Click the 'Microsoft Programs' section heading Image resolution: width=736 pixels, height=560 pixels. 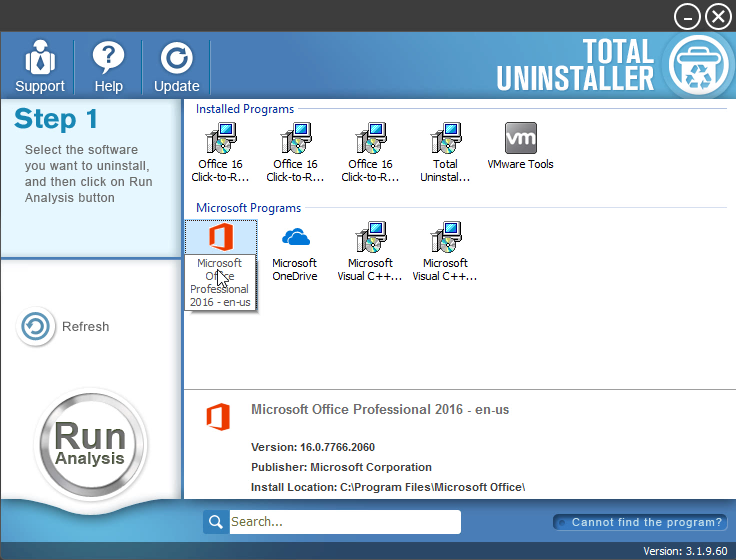point(248,207)
